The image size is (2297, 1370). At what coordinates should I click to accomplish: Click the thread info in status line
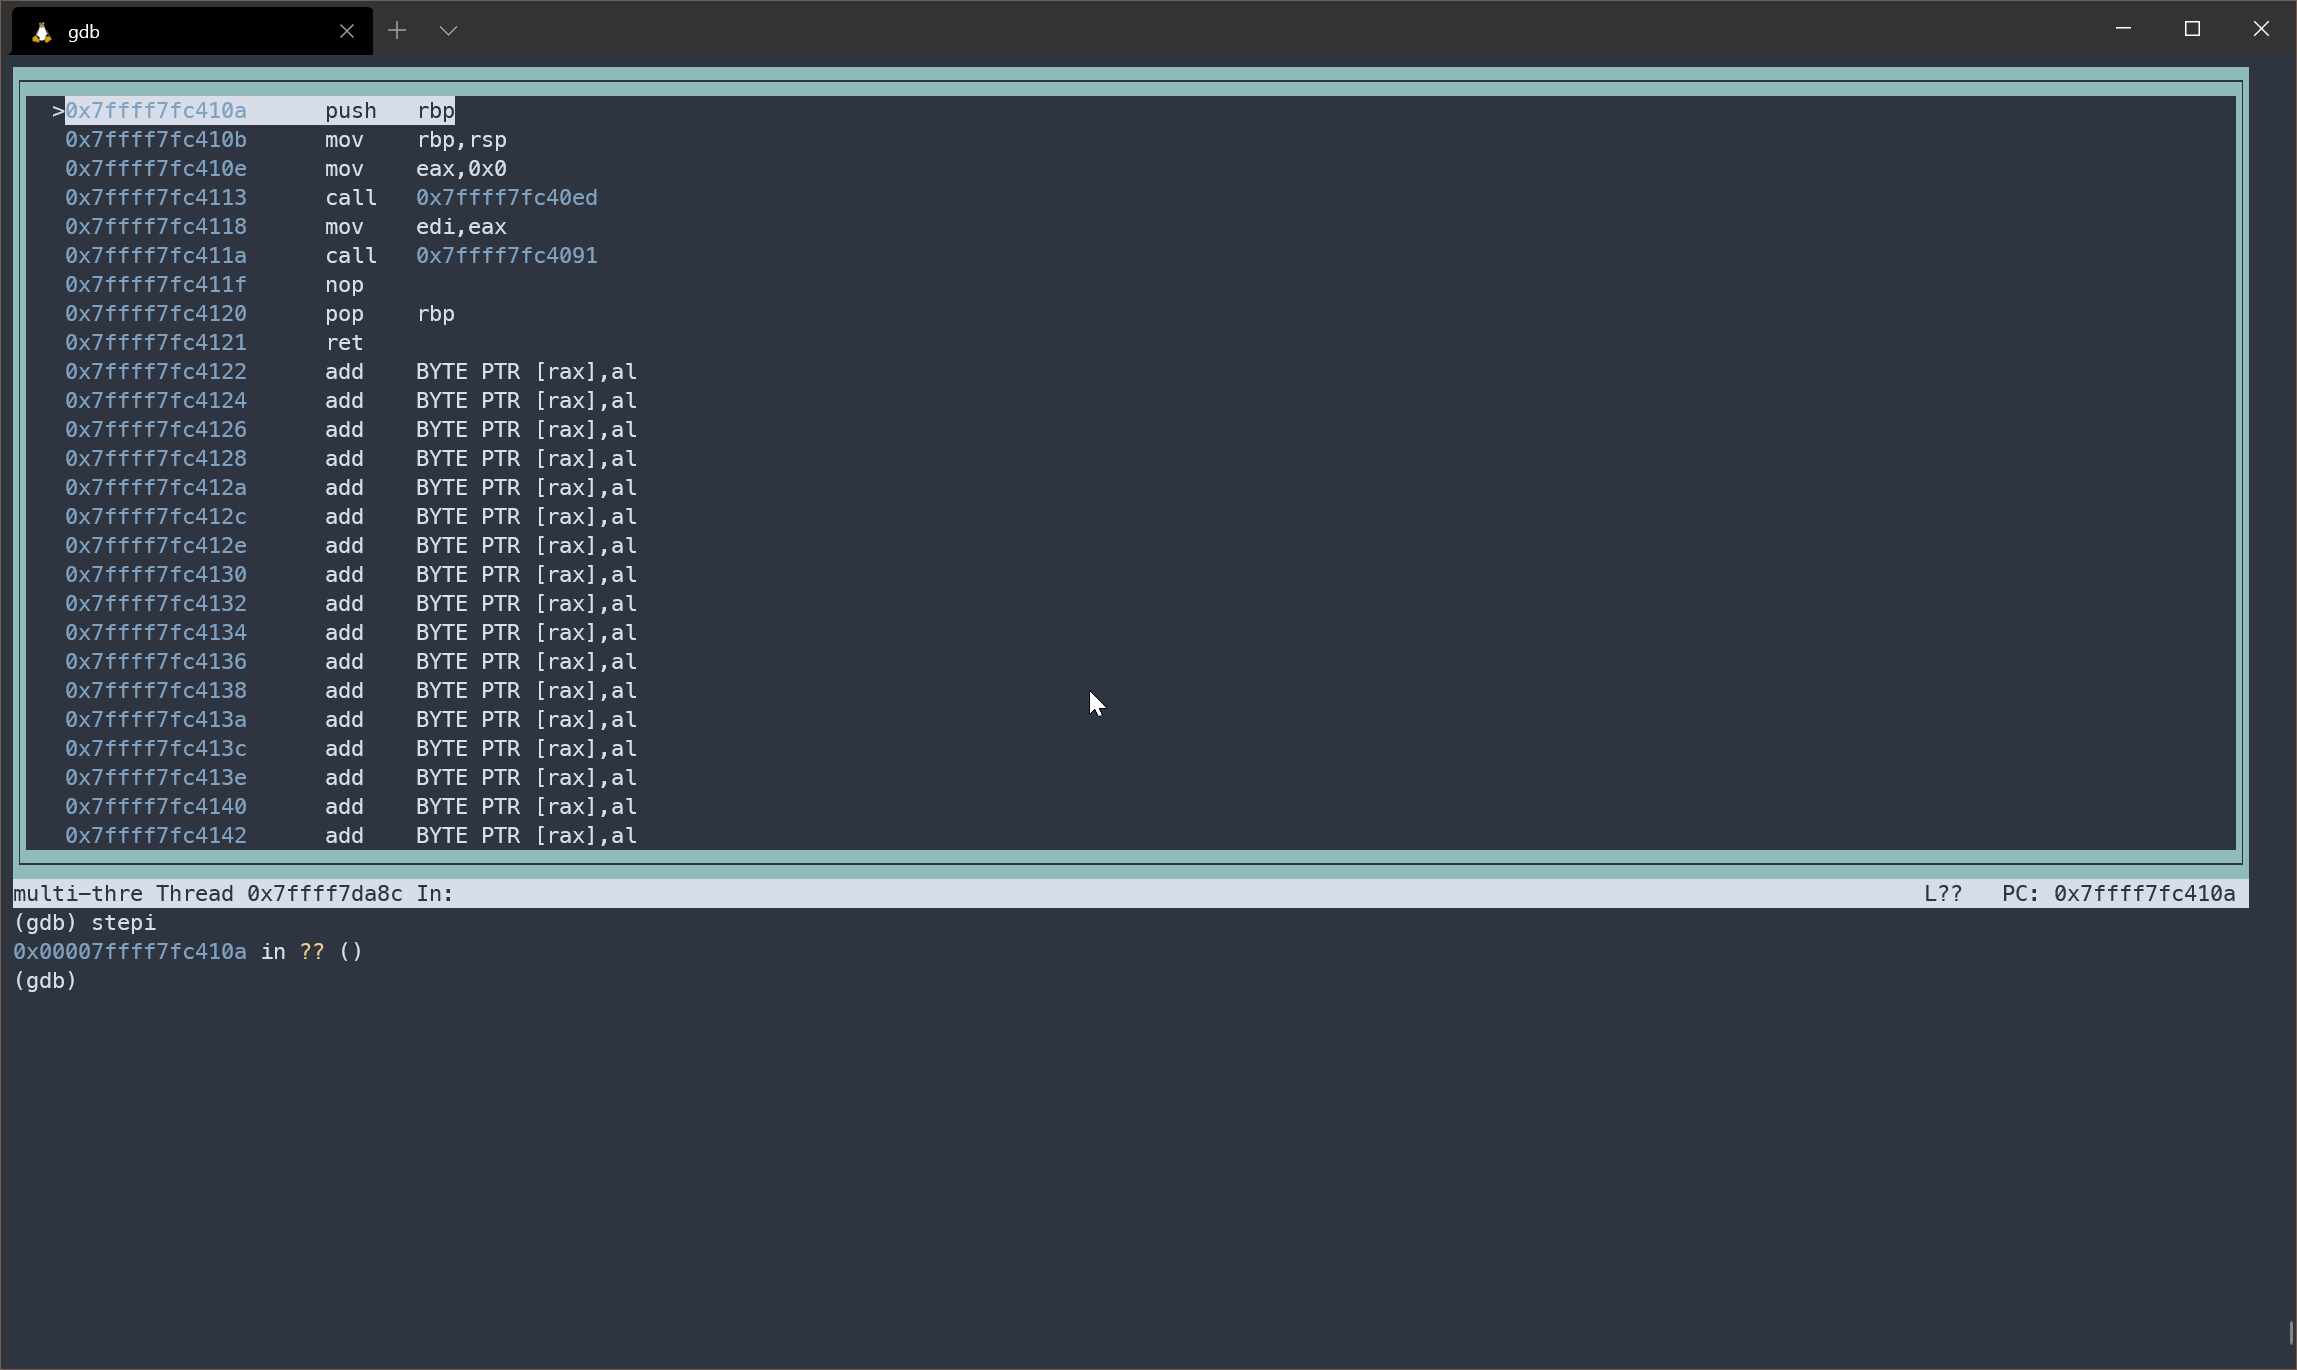click(278, 894)
